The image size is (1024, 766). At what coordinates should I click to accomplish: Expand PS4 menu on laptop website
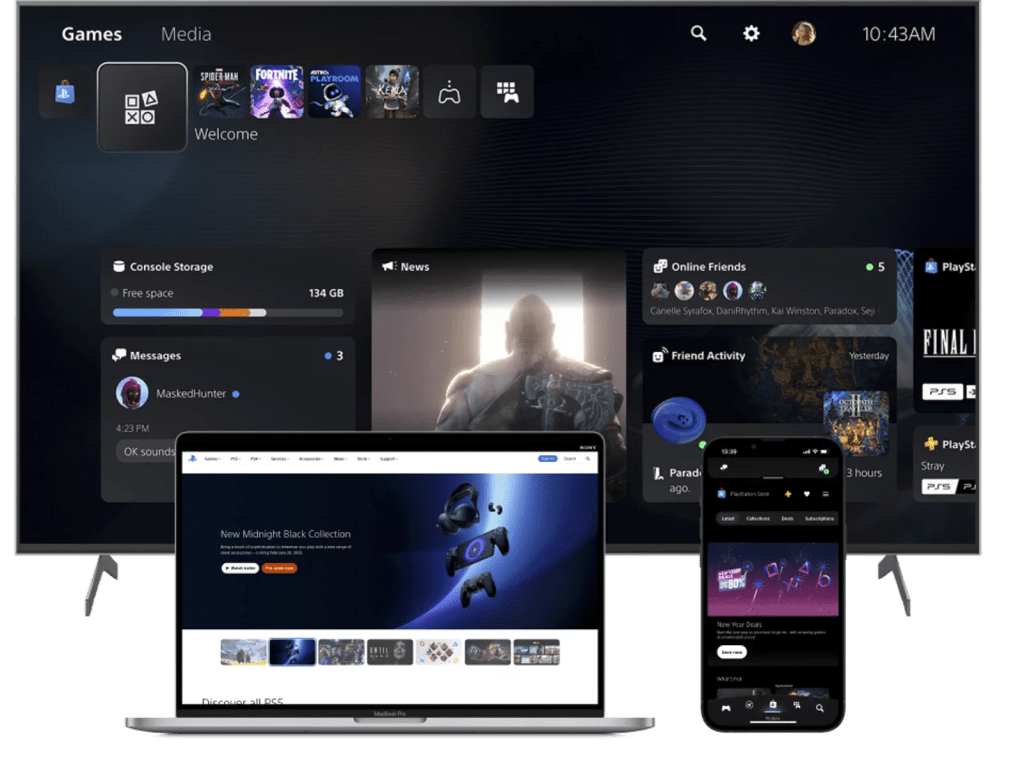255,459
